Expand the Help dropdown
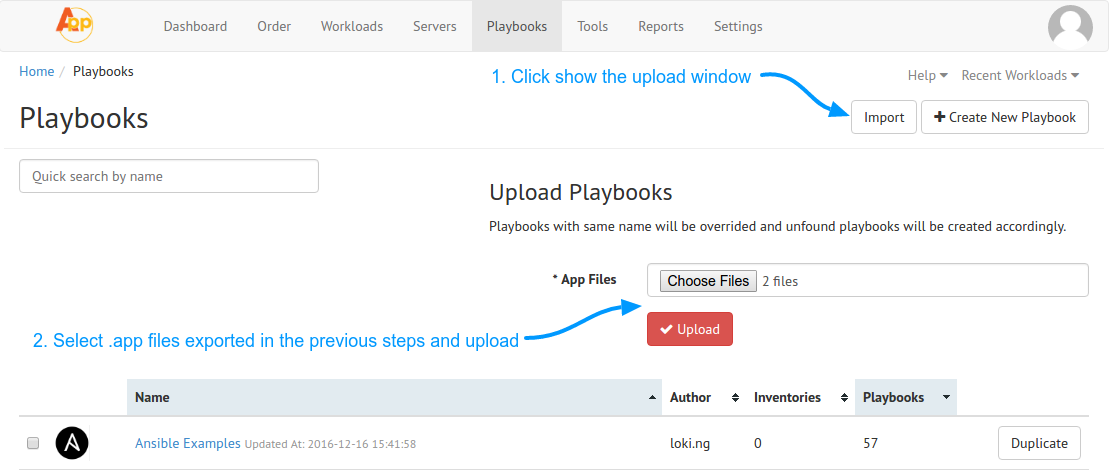This screenshot has height=471, width=1109. pyautogui.click(x=928, y=75)
